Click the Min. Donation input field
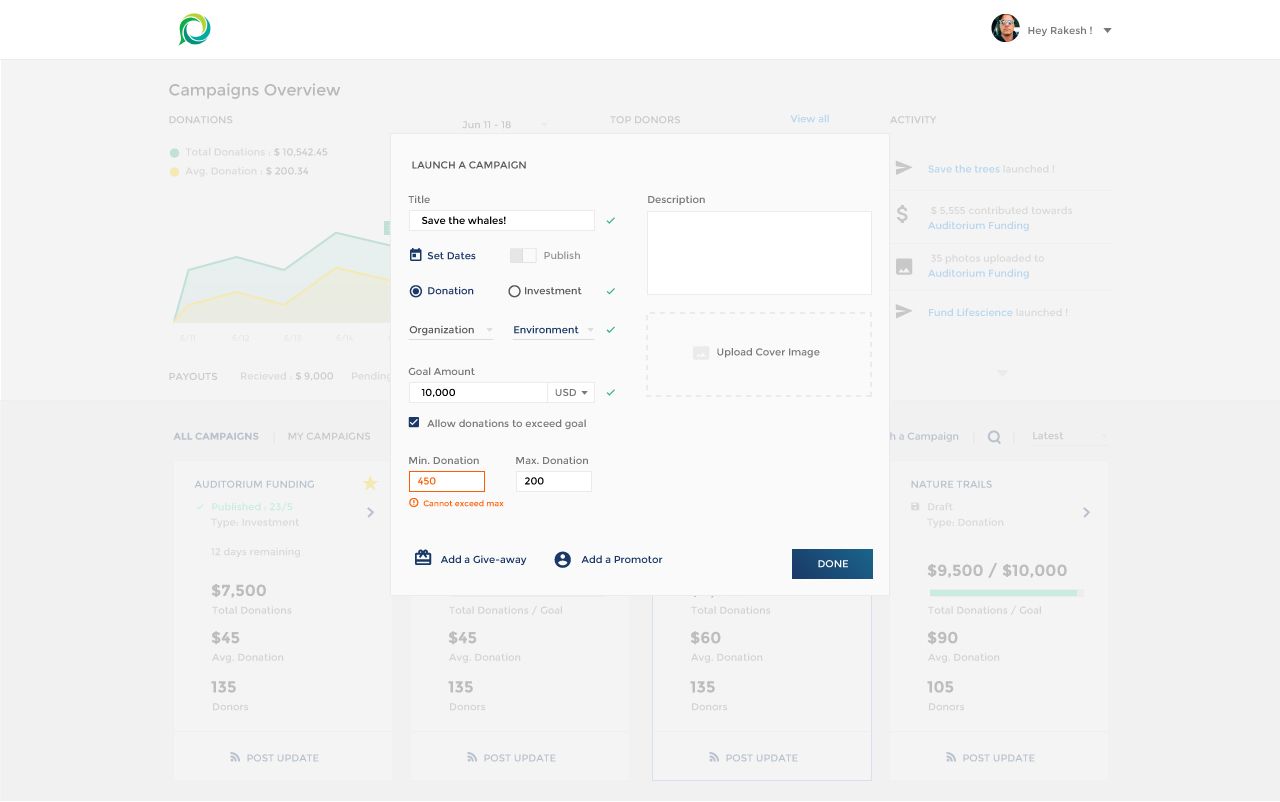The height and width of the screenshot is (802, 1280). 447,481
